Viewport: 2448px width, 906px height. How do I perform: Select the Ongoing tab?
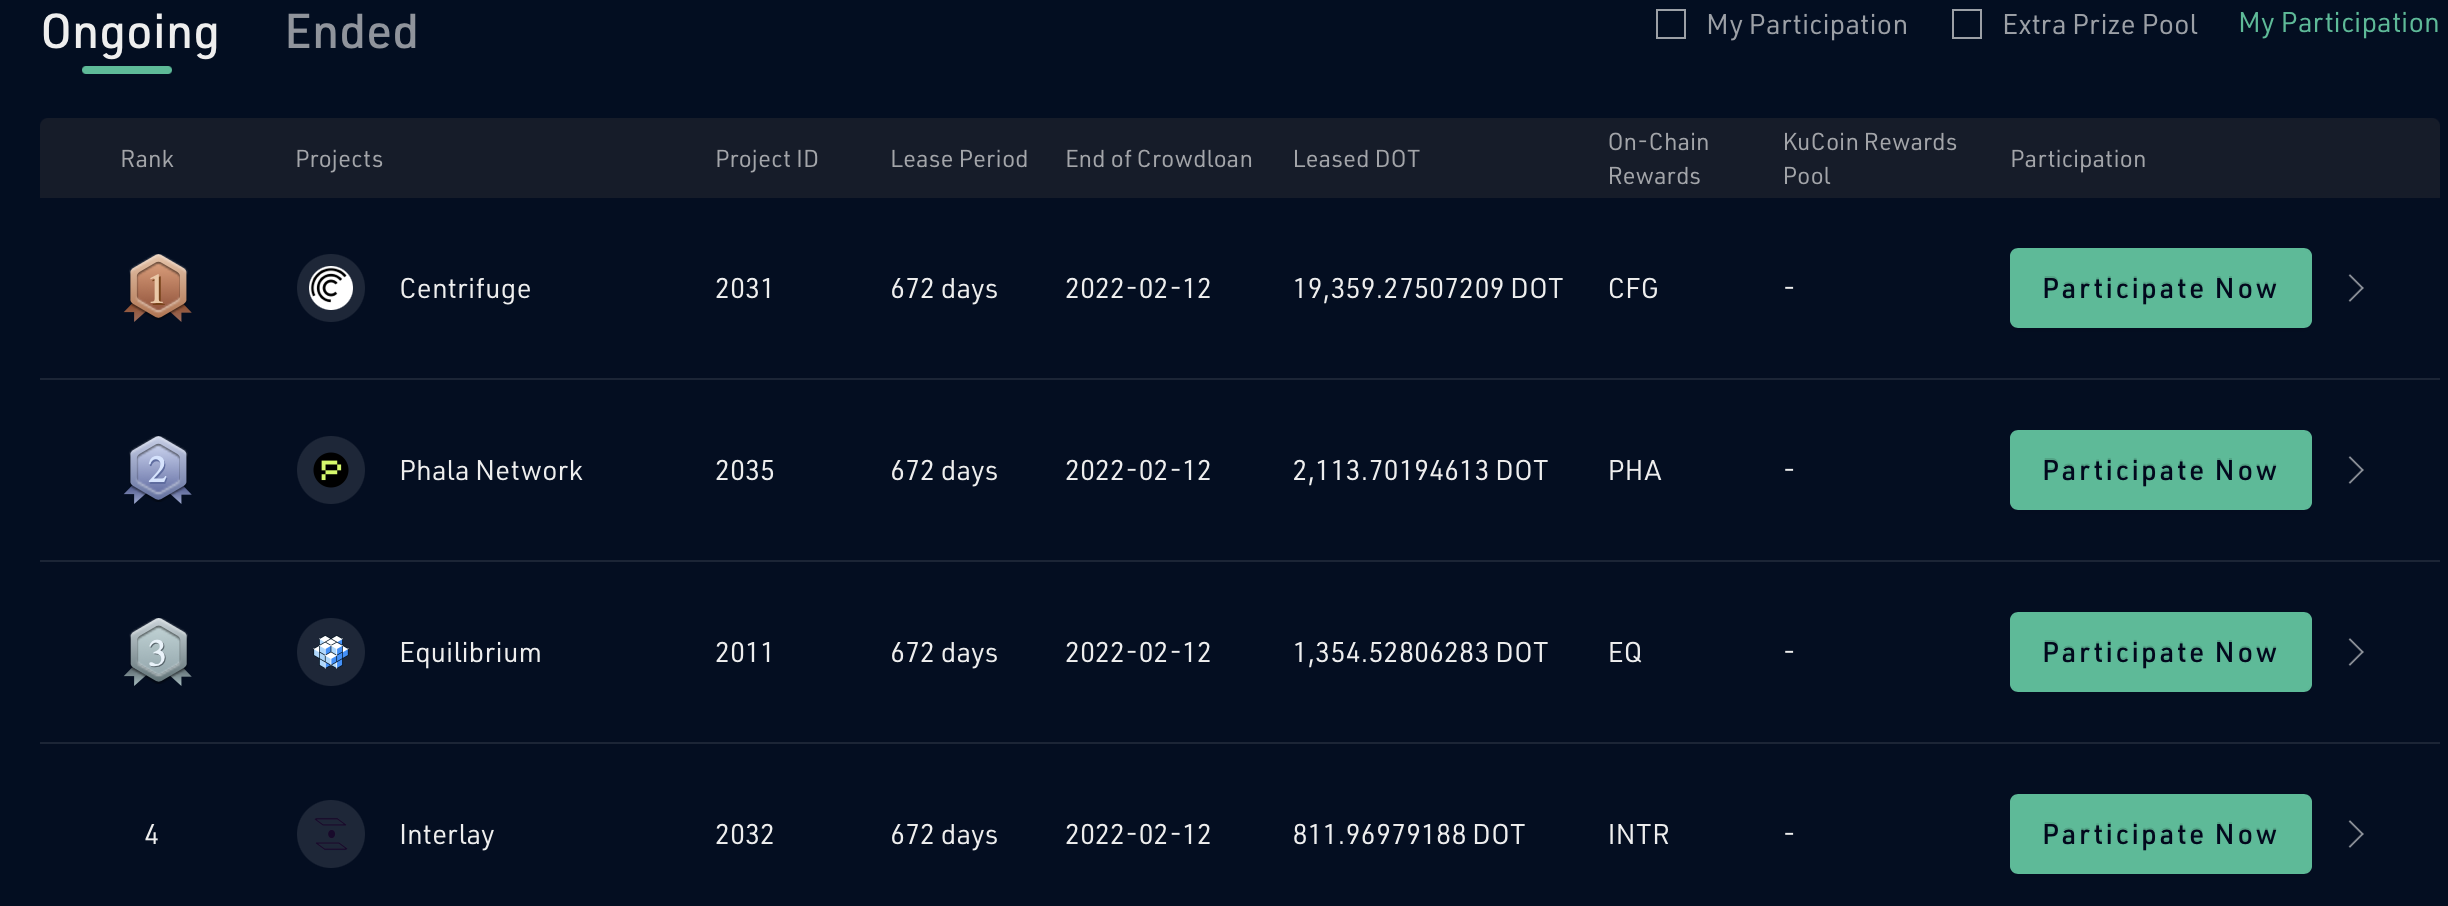tap(130, 34)
